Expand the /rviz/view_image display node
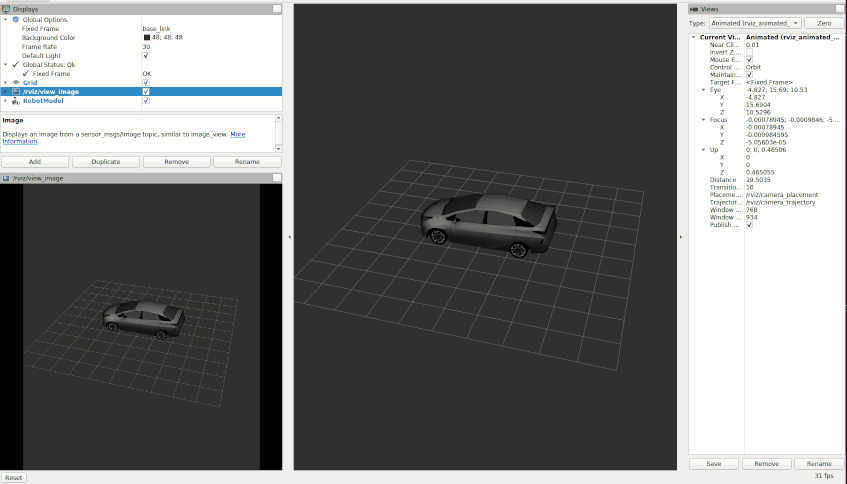 click(x=5, y=92)
